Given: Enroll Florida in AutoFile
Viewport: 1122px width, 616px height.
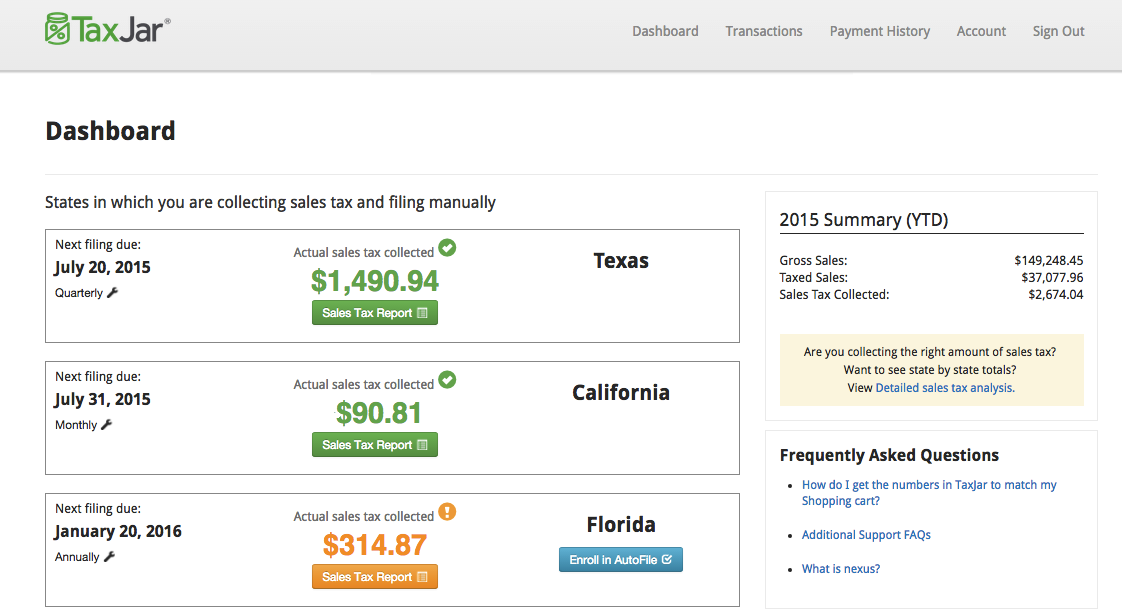Looking at the screenshot, I should pos(620,560).
